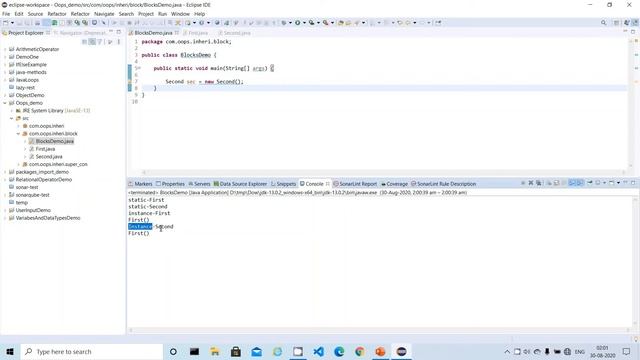Click the Windows taskbar search box
Image resolution: width=640 pixels, height=360 pixels.
pos(92,351)
